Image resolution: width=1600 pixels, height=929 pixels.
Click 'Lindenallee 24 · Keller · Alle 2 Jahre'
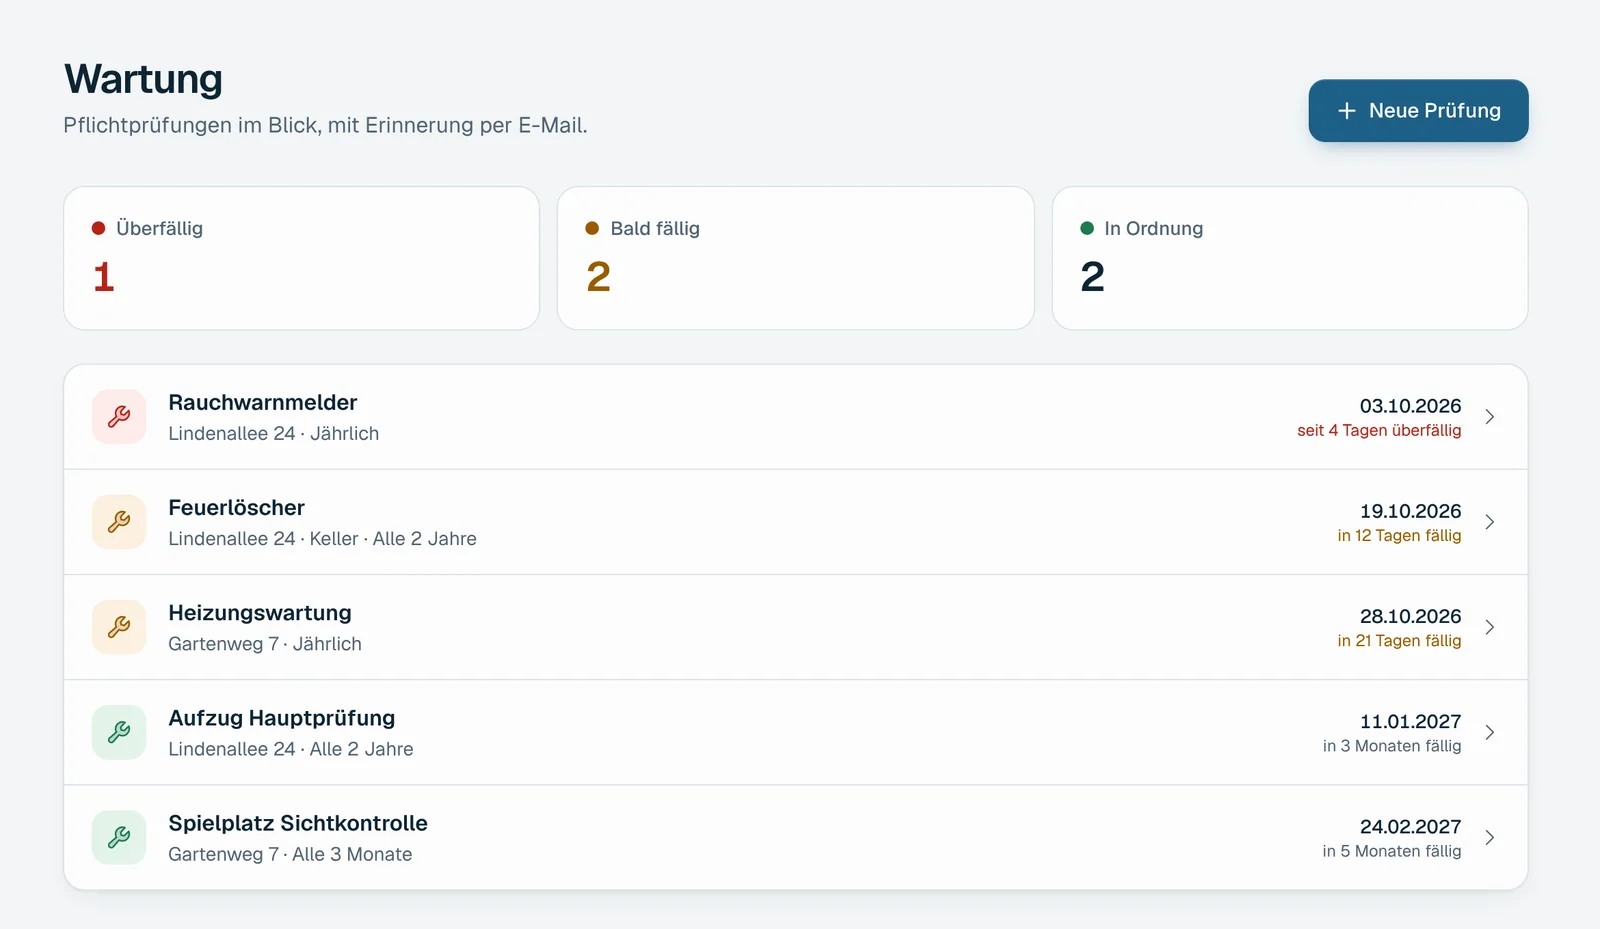322,538
